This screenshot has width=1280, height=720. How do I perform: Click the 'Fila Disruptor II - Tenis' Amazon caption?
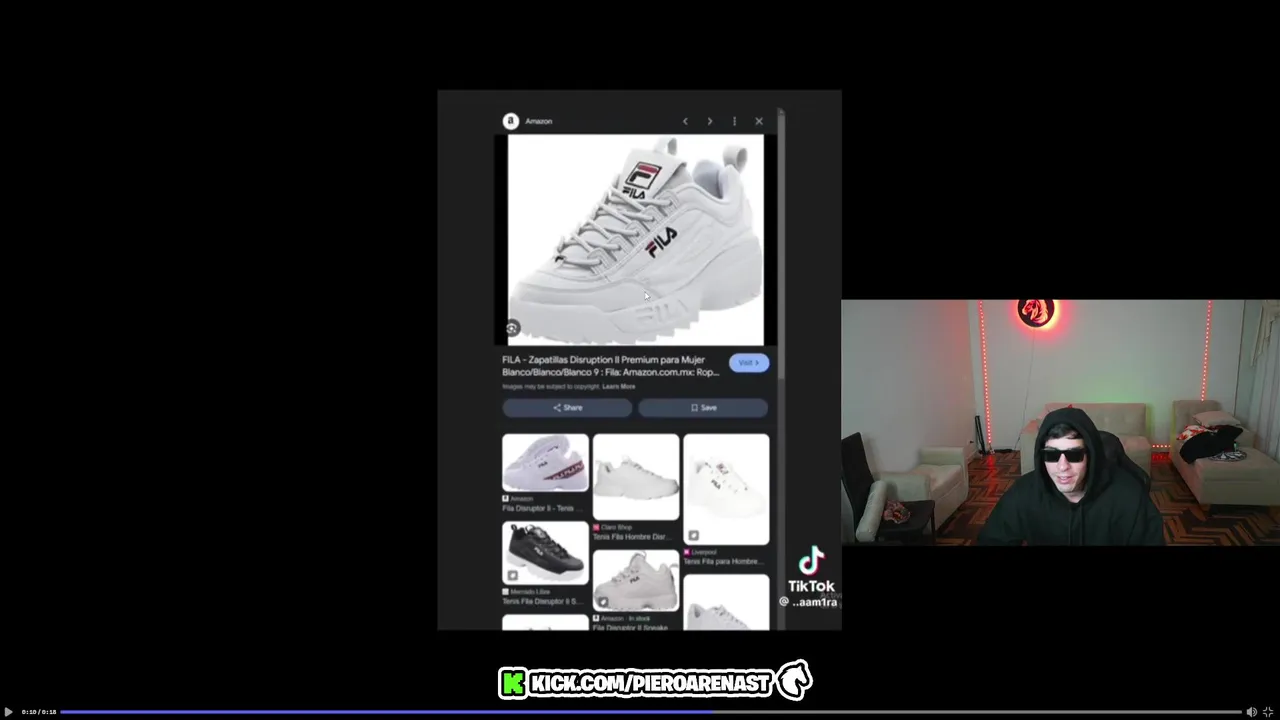pos(541,508)
